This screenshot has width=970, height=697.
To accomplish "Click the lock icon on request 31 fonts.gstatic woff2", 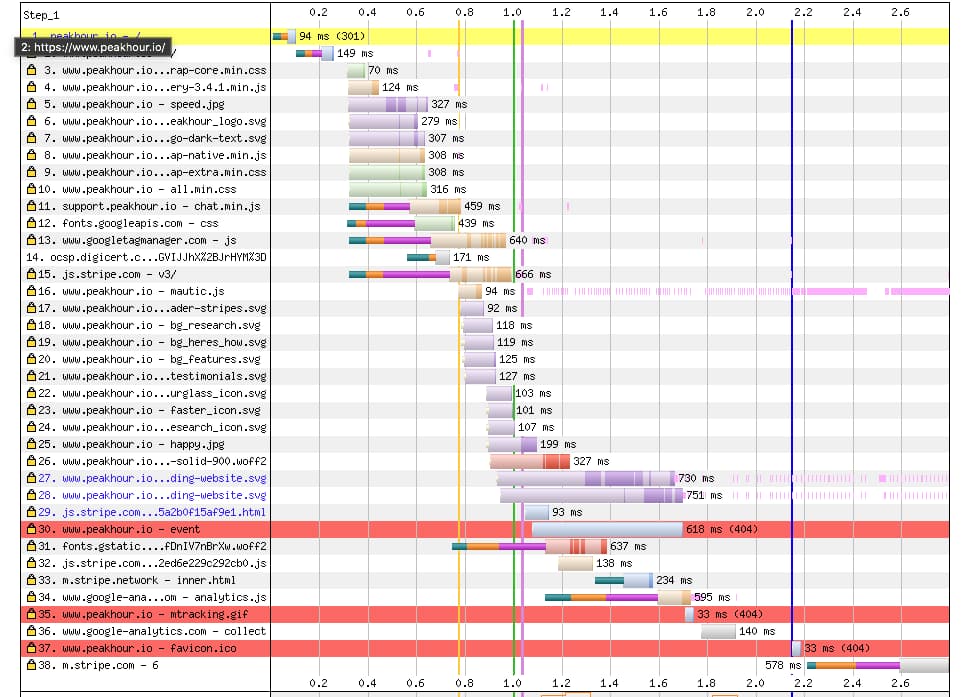I will pos(32,546).
